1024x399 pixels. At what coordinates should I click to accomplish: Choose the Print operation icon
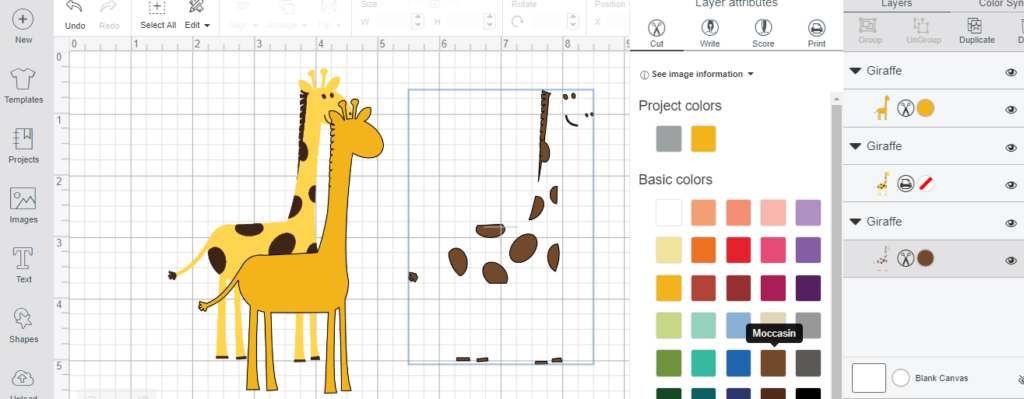point(816,33)
